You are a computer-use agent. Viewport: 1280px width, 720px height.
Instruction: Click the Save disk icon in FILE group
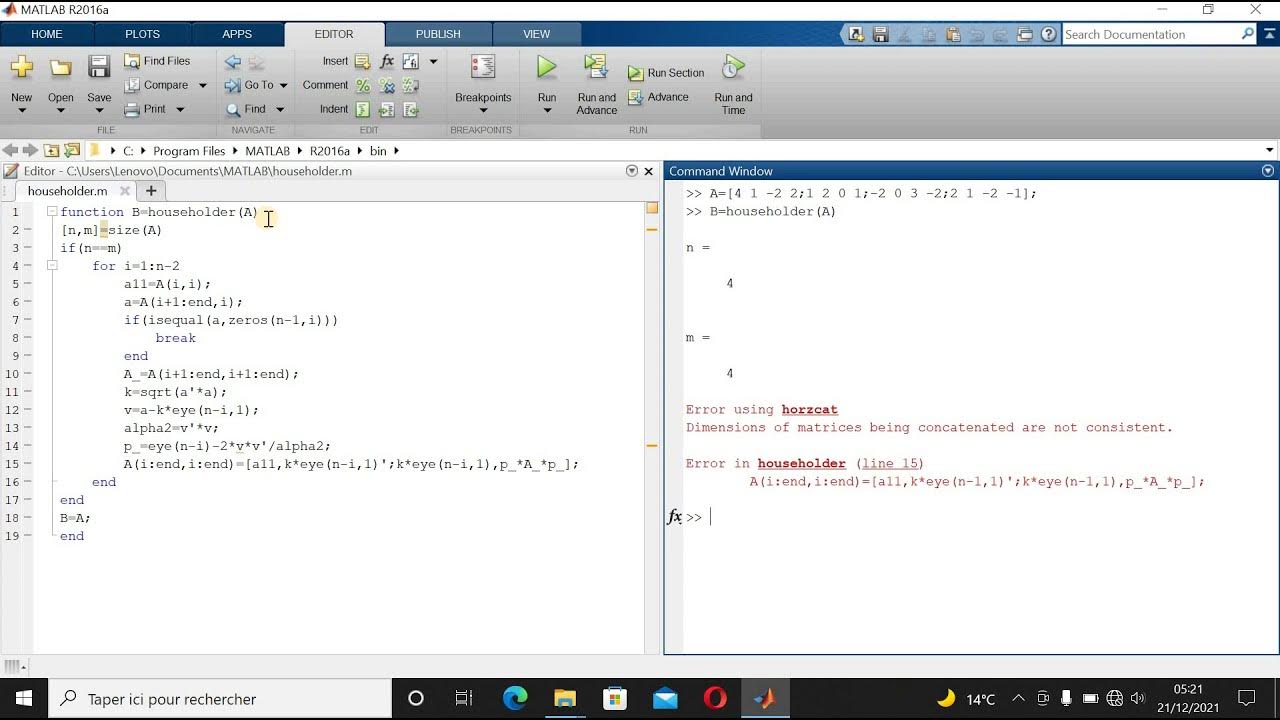(99, 68)
